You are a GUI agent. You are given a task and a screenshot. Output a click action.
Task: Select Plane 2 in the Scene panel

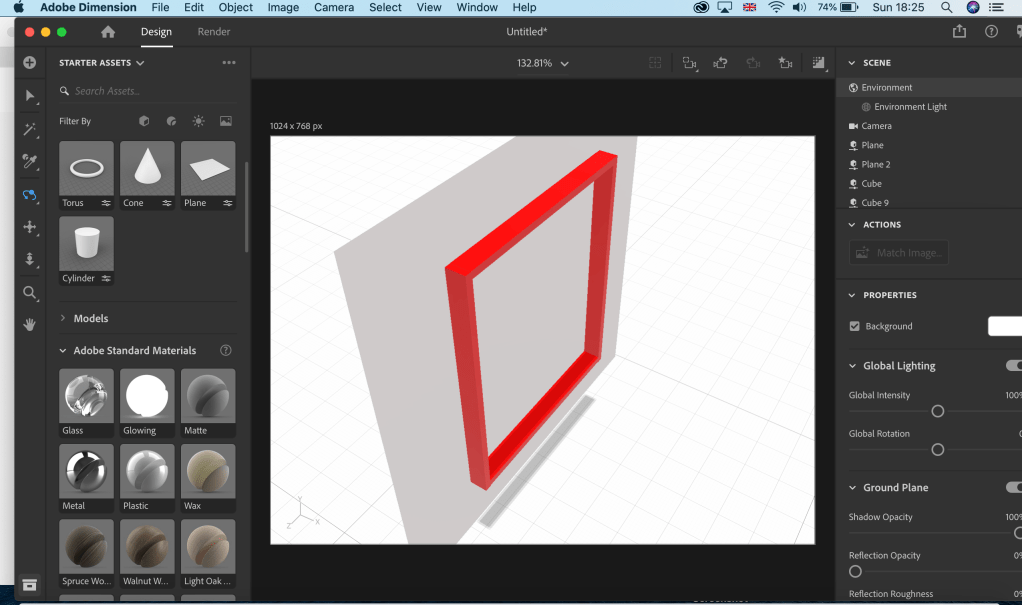[875, 164]
